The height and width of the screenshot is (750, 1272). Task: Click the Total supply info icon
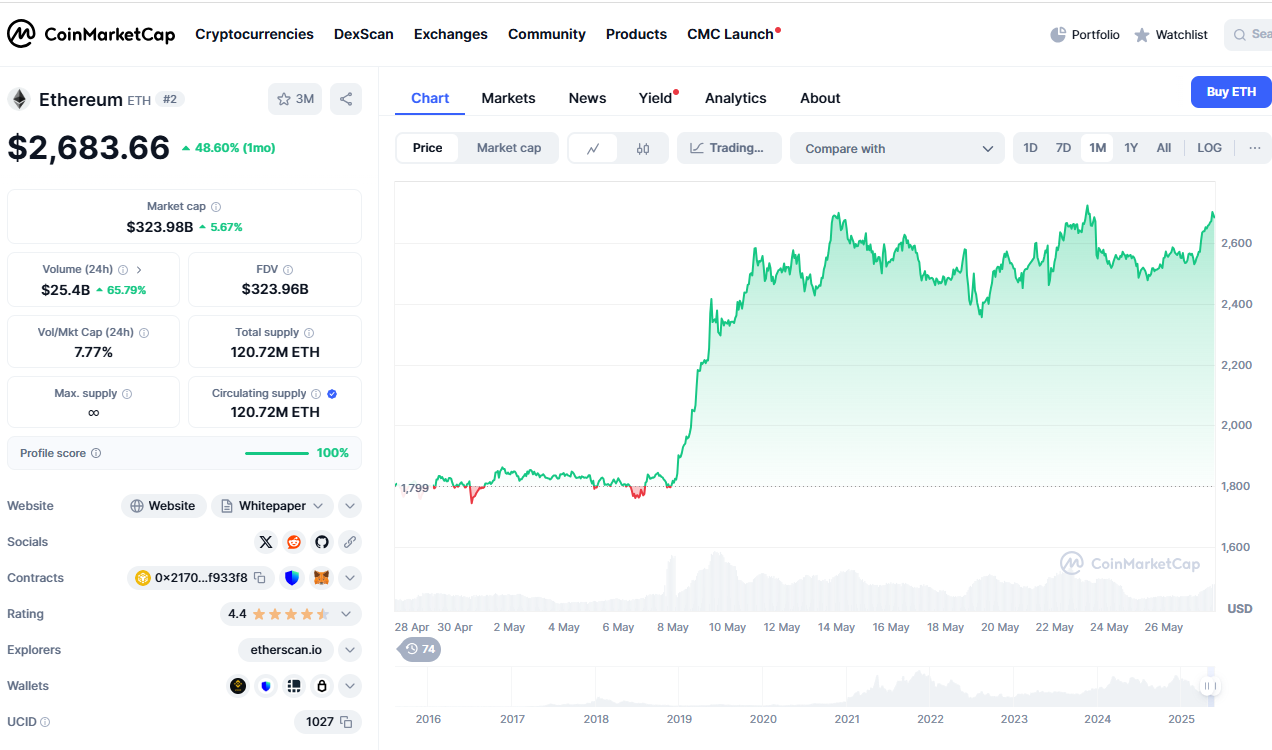(x=309, y=333)
